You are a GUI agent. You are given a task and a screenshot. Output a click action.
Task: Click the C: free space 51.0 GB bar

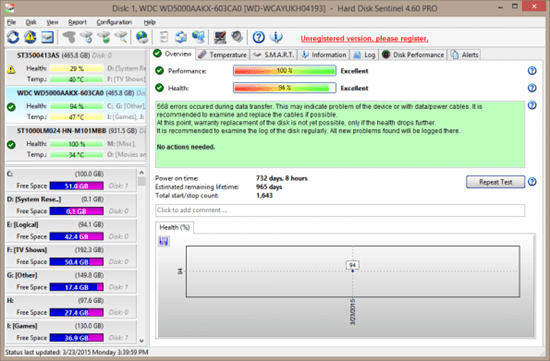click(x=76, y=186)
